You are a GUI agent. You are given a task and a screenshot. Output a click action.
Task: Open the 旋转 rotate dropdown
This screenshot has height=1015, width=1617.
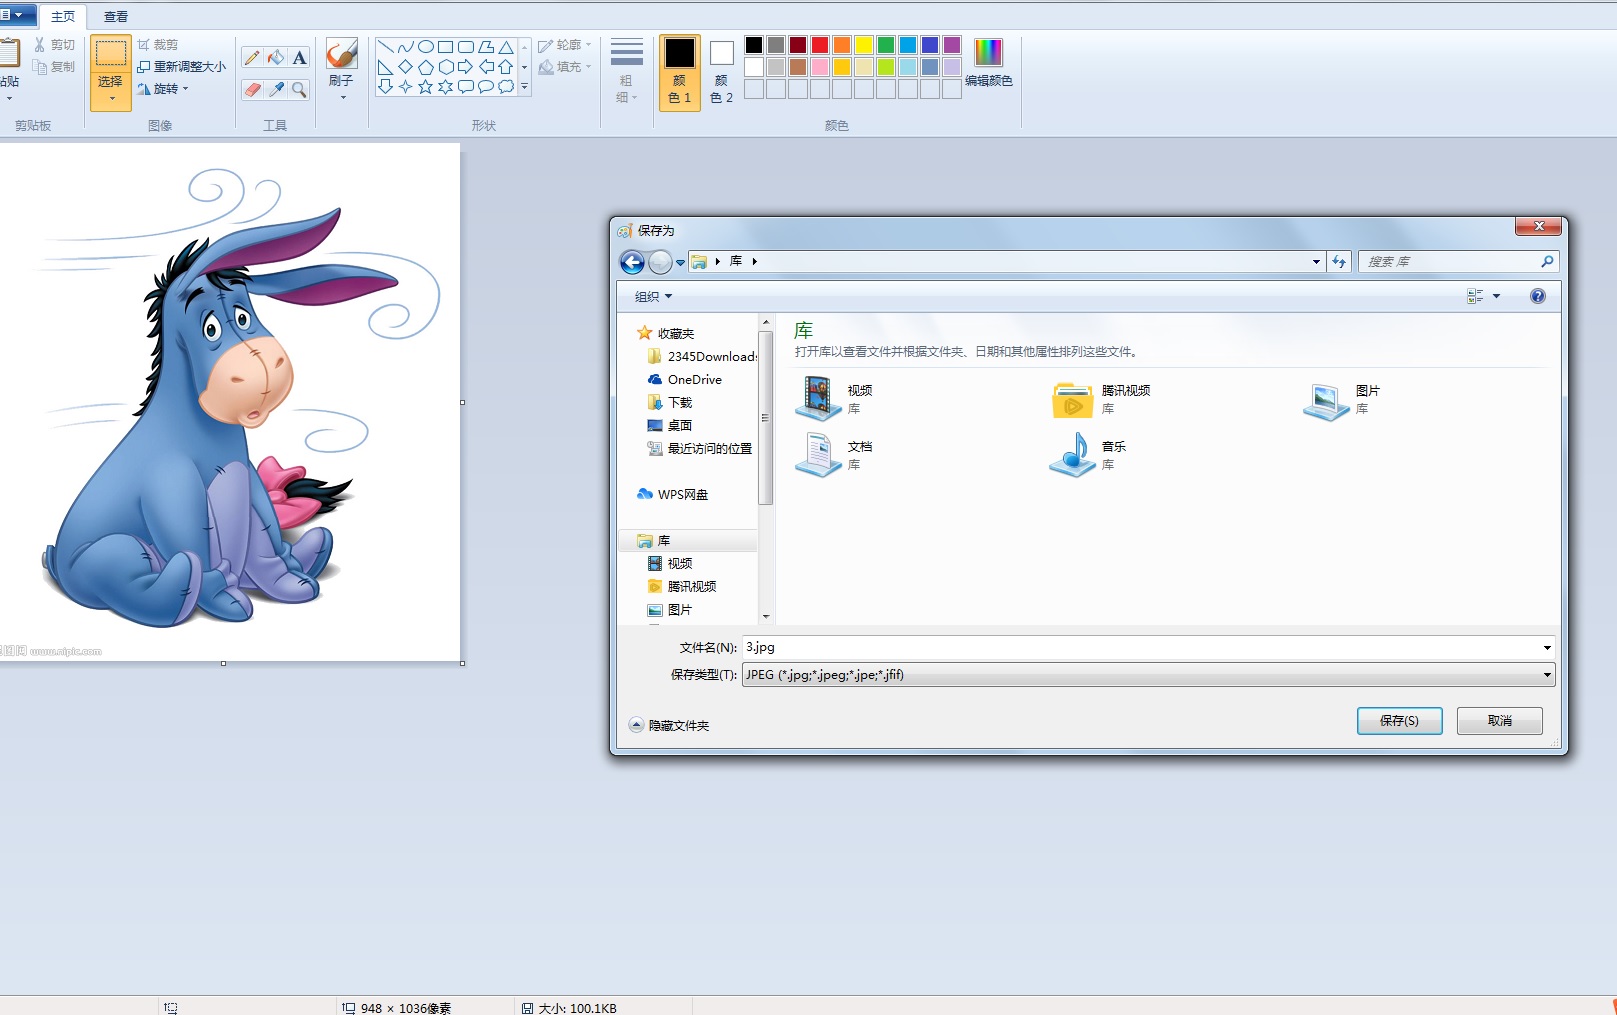164,89
